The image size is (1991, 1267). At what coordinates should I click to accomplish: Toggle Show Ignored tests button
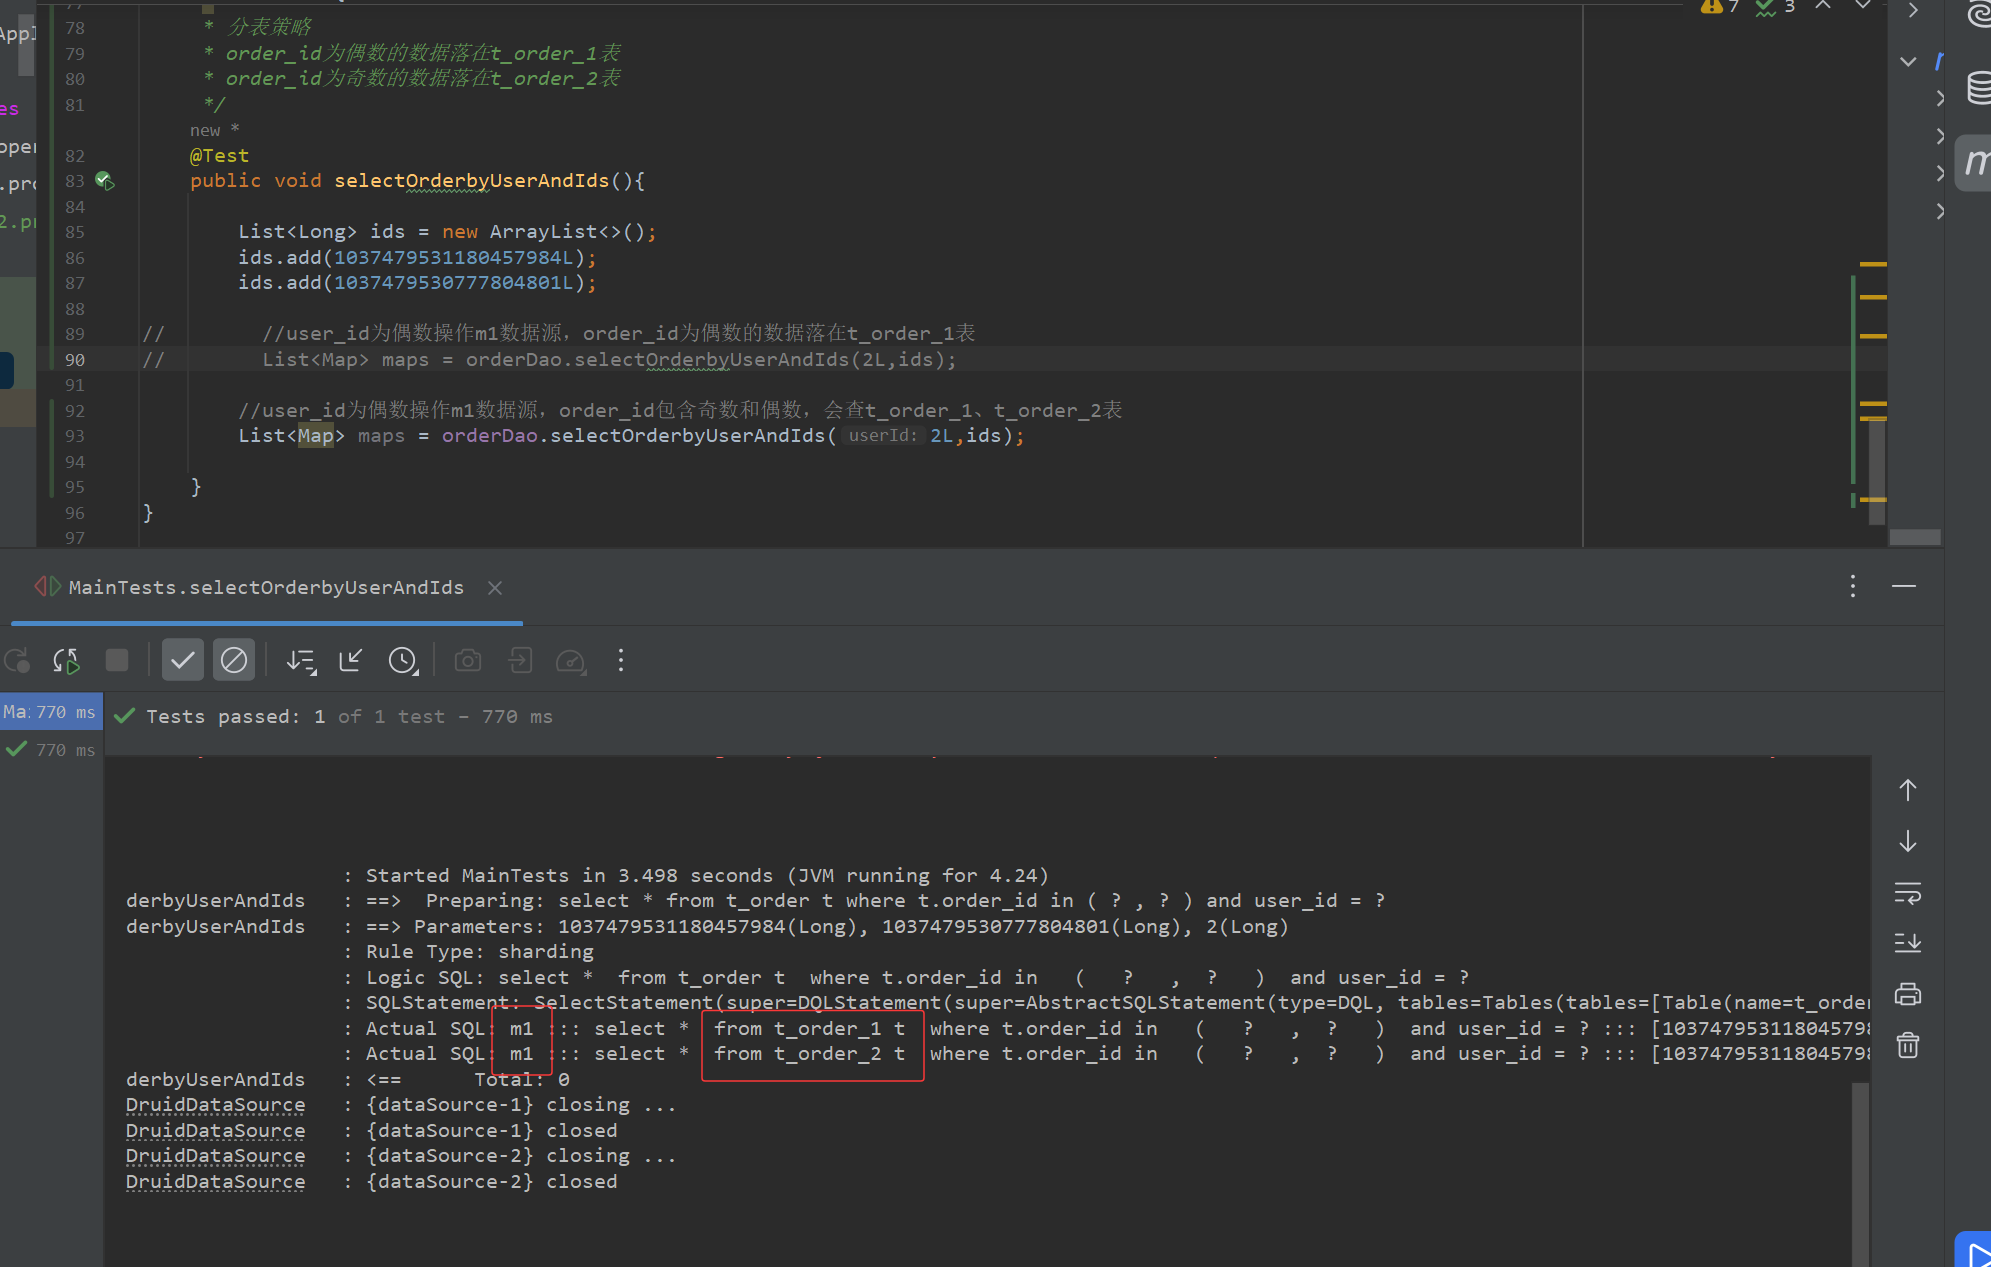(x=234, y=660)
